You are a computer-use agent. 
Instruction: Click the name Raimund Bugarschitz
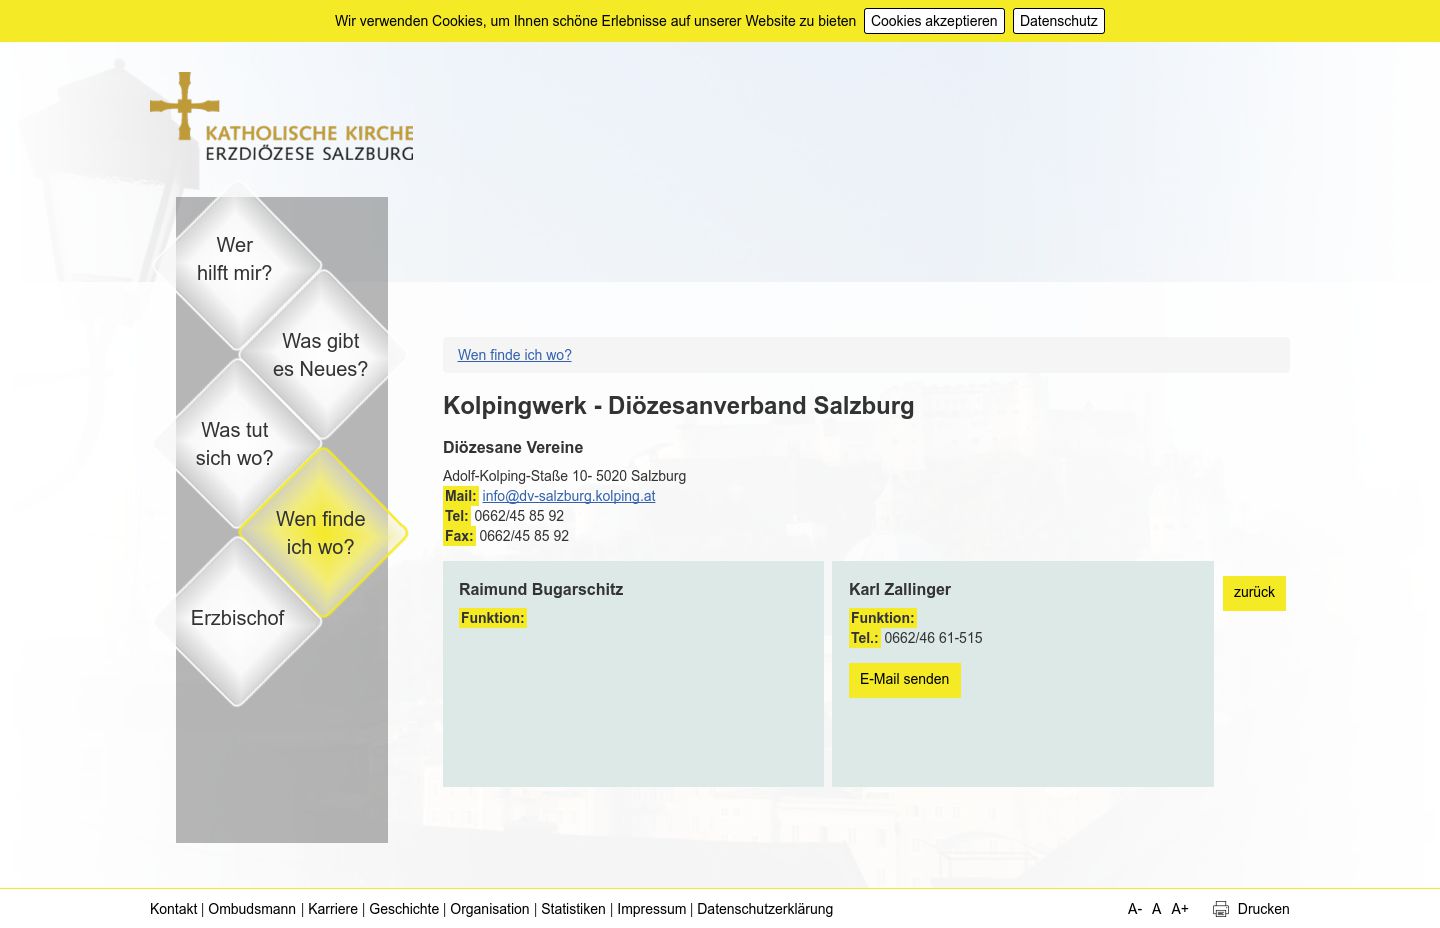(541, 590)
